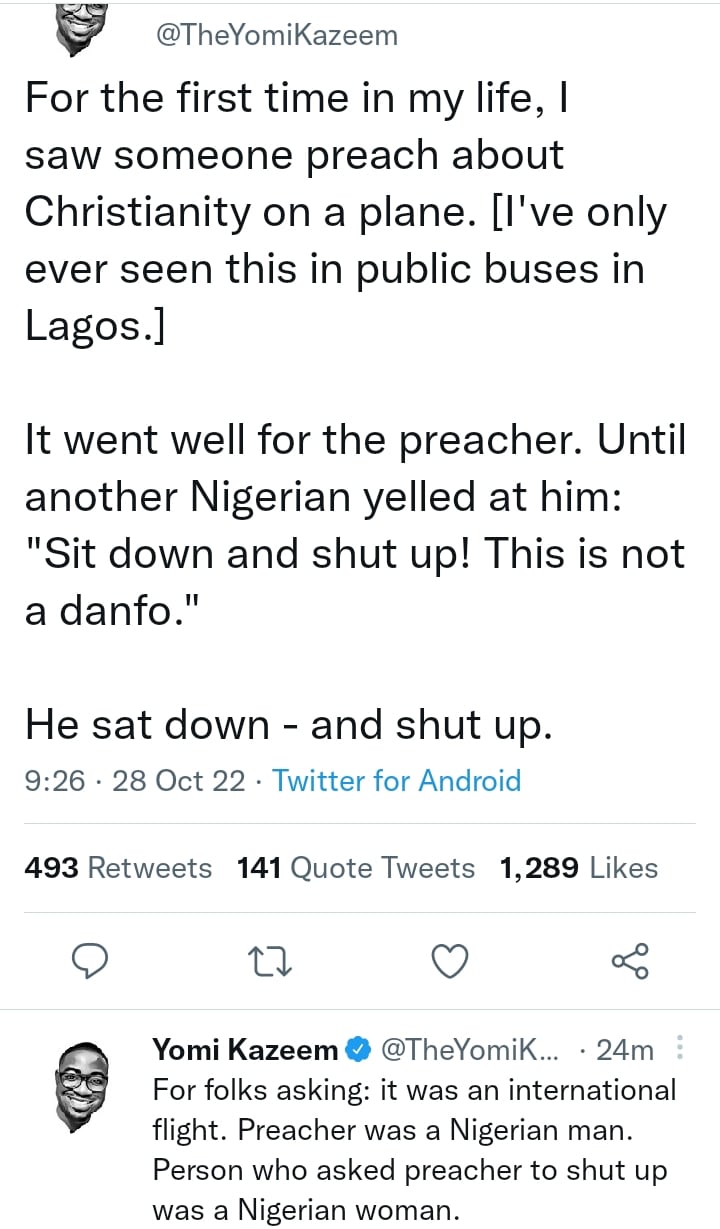
Task: Open the reply text about international flight
Action: 414,1148
